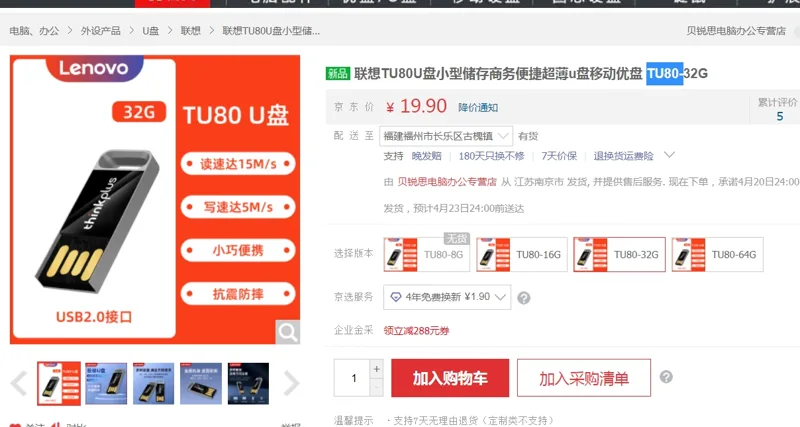
Task: Select the first product thumbnail
Action: 59,384
